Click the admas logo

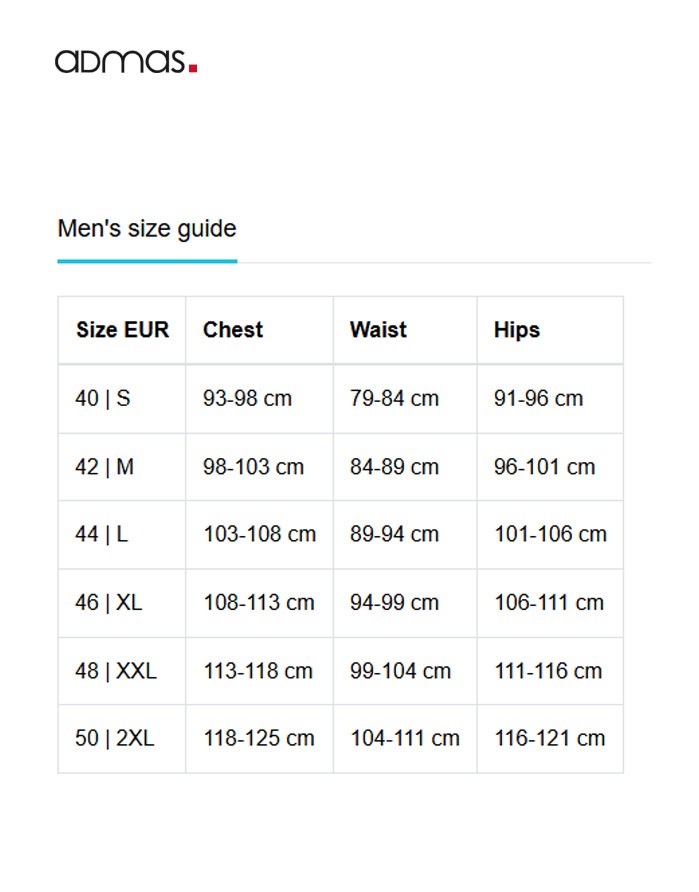126,61
